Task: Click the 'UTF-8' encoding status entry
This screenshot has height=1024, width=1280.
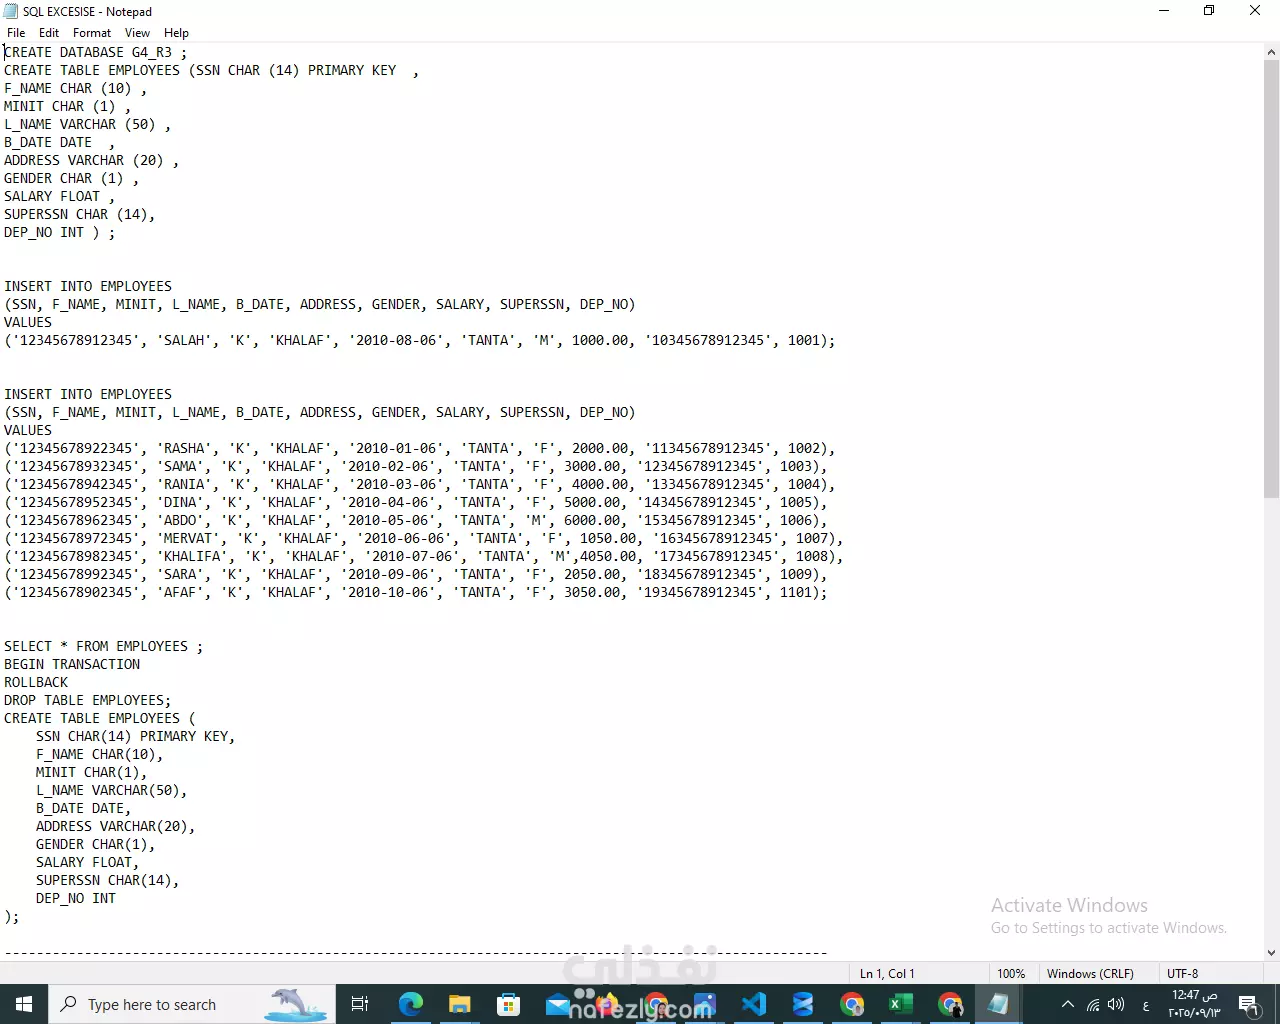Action: click(1182, 973)
